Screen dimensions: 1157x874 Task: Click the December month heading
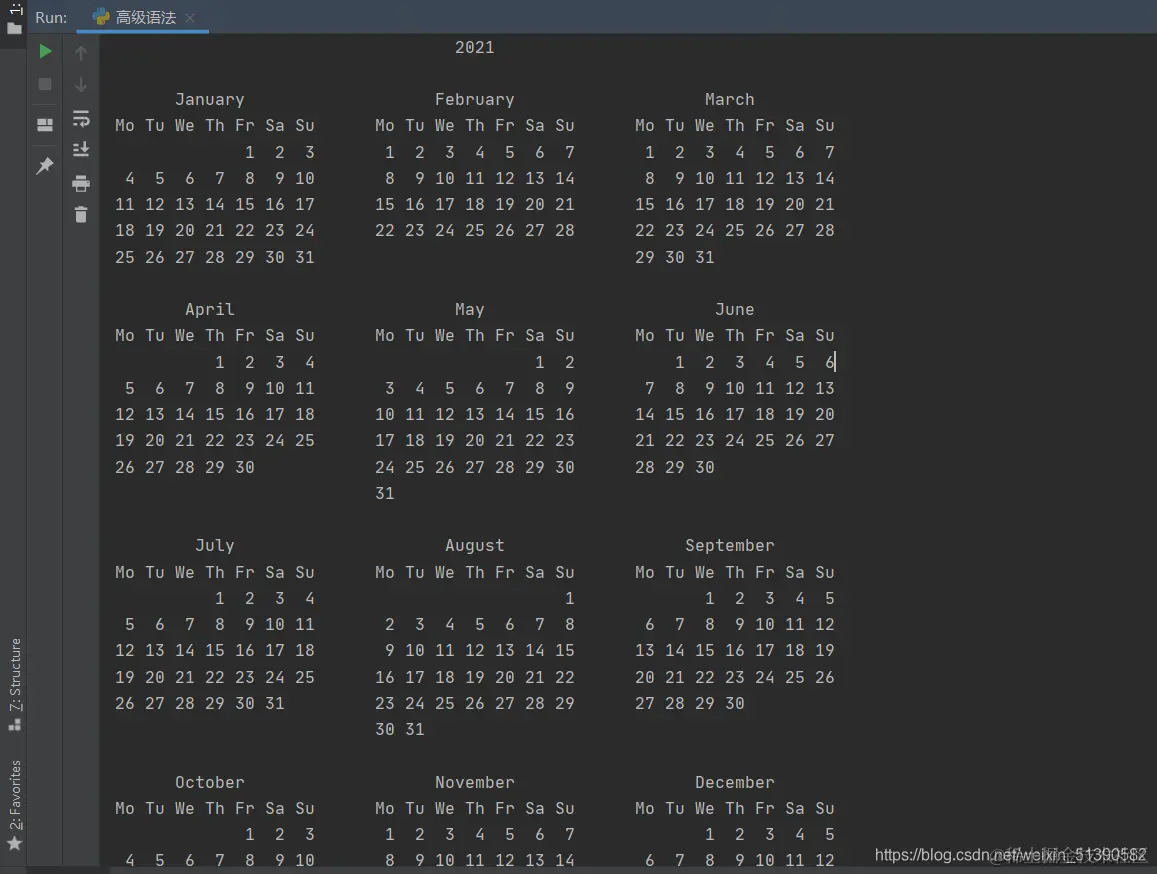pos(734,782)
